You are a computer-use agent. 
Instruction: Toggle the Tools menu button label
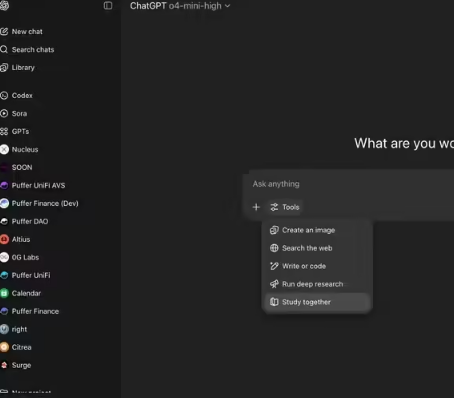(291, 207)
